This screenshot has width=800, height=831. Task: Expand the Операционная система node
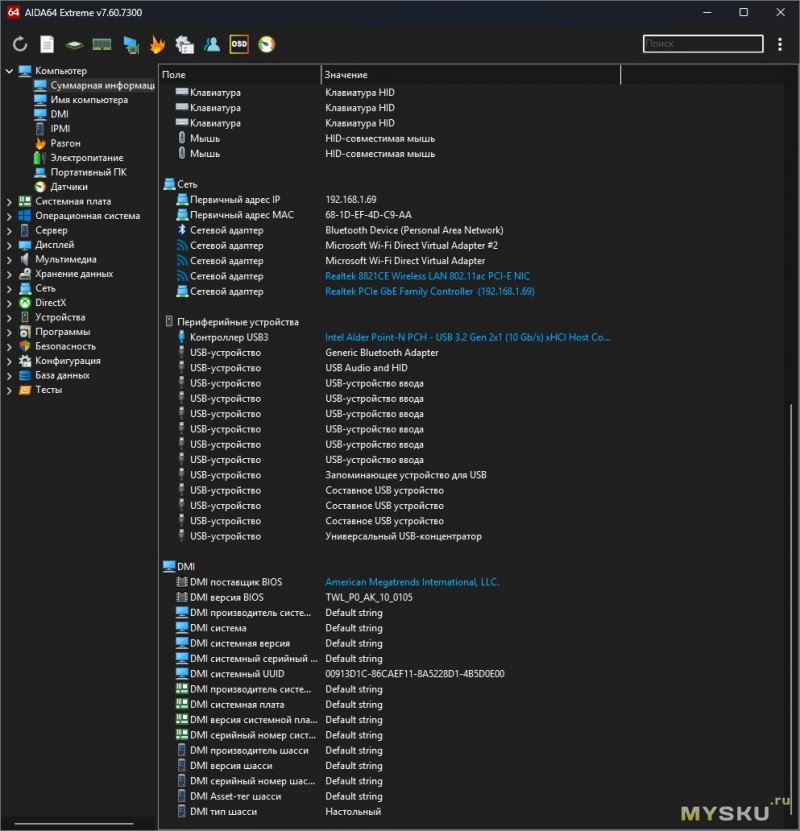pos(9,216)
